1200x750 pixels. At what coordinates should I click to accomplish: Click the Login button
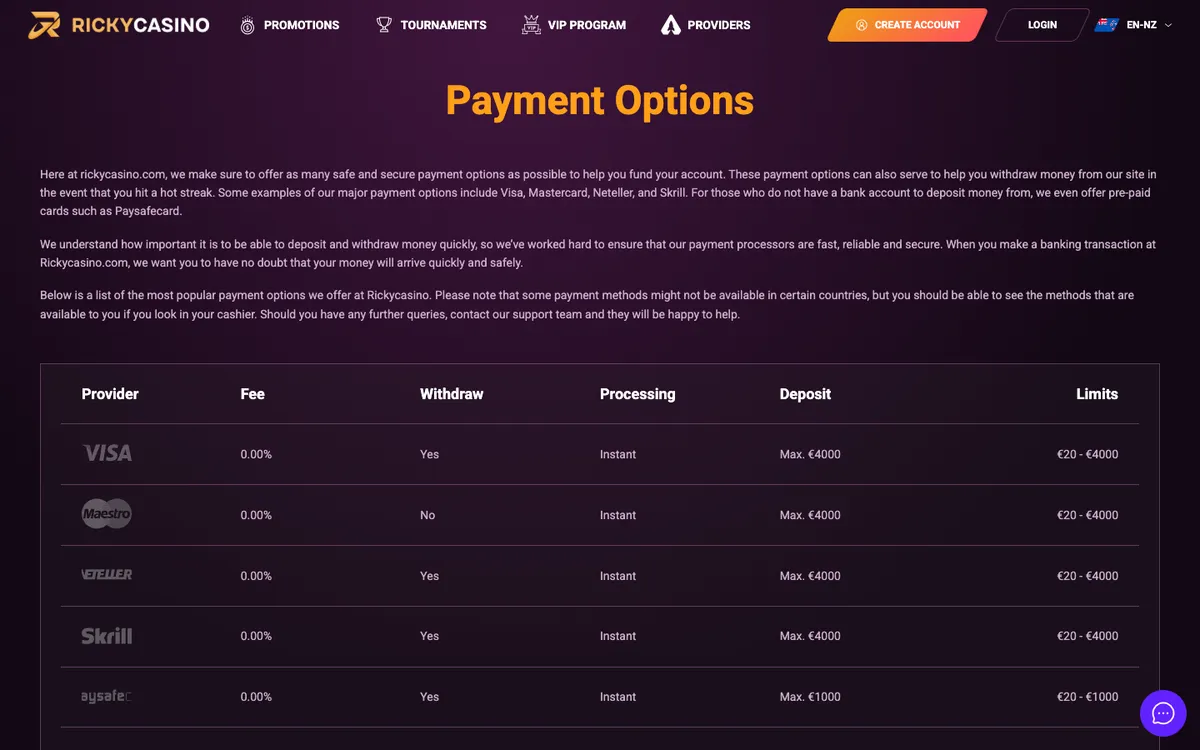[x=1042, y=25]
